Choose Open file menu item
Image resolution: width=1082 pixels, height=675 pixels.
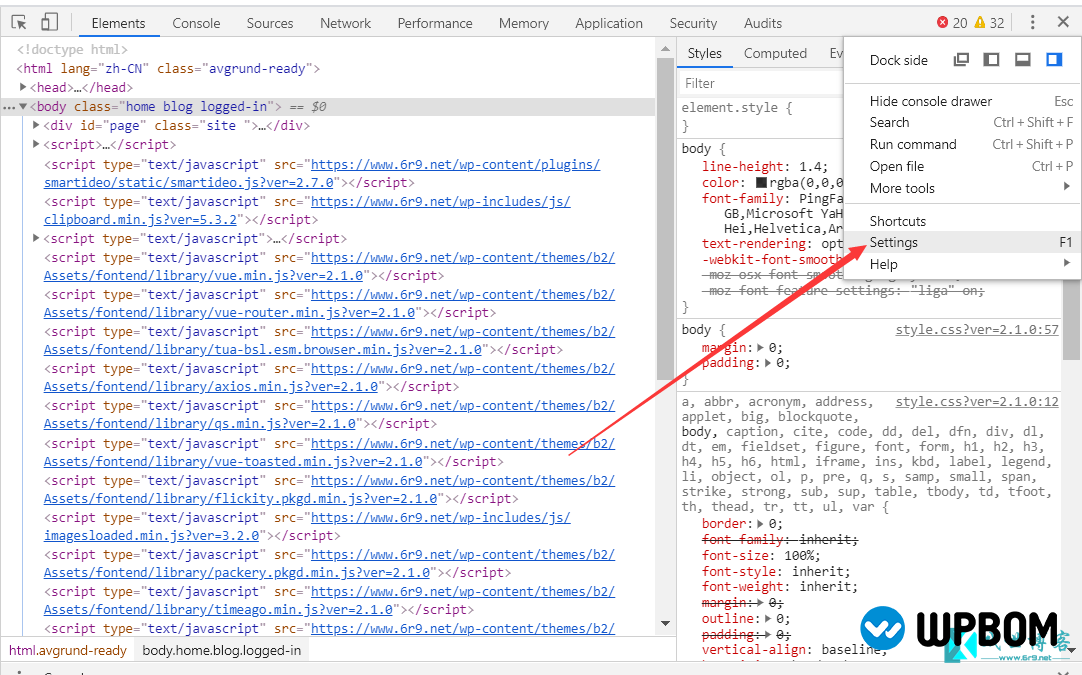point(962,166)
